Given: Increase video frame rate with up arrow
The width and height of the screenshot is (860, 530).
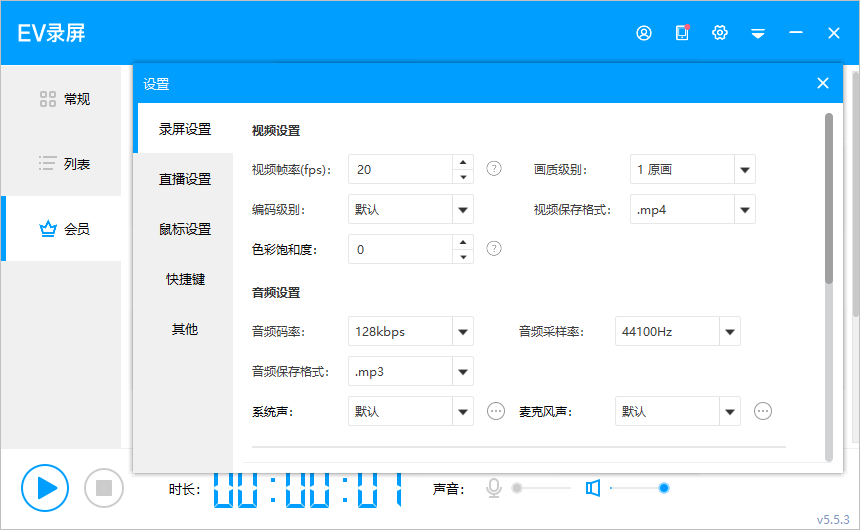Looking at the screenshot, I should (x=463, y=162).
